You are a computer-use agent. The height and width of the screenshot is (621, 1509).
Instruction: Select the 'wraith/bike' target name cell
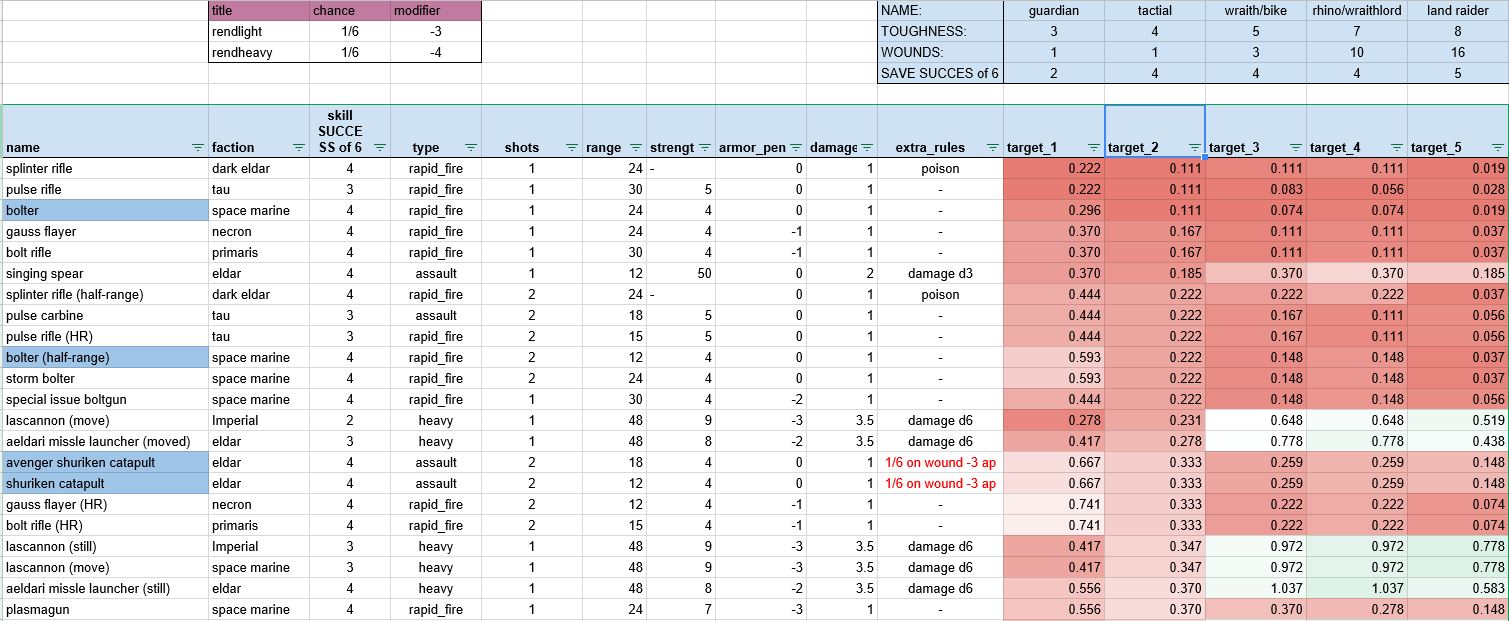tap(1256, 10)
